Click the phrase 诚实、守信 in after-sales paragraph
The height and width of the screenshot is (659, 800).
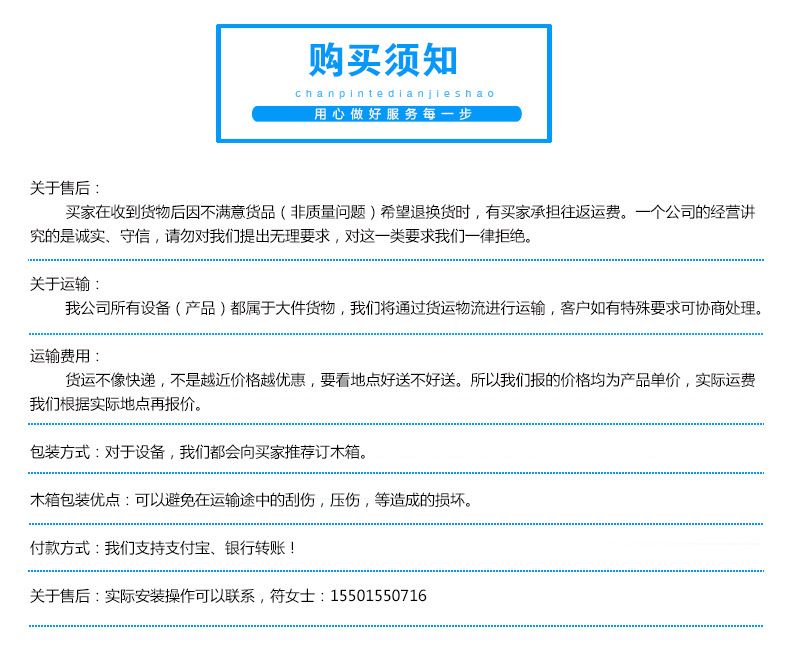[x=115, y=236]
